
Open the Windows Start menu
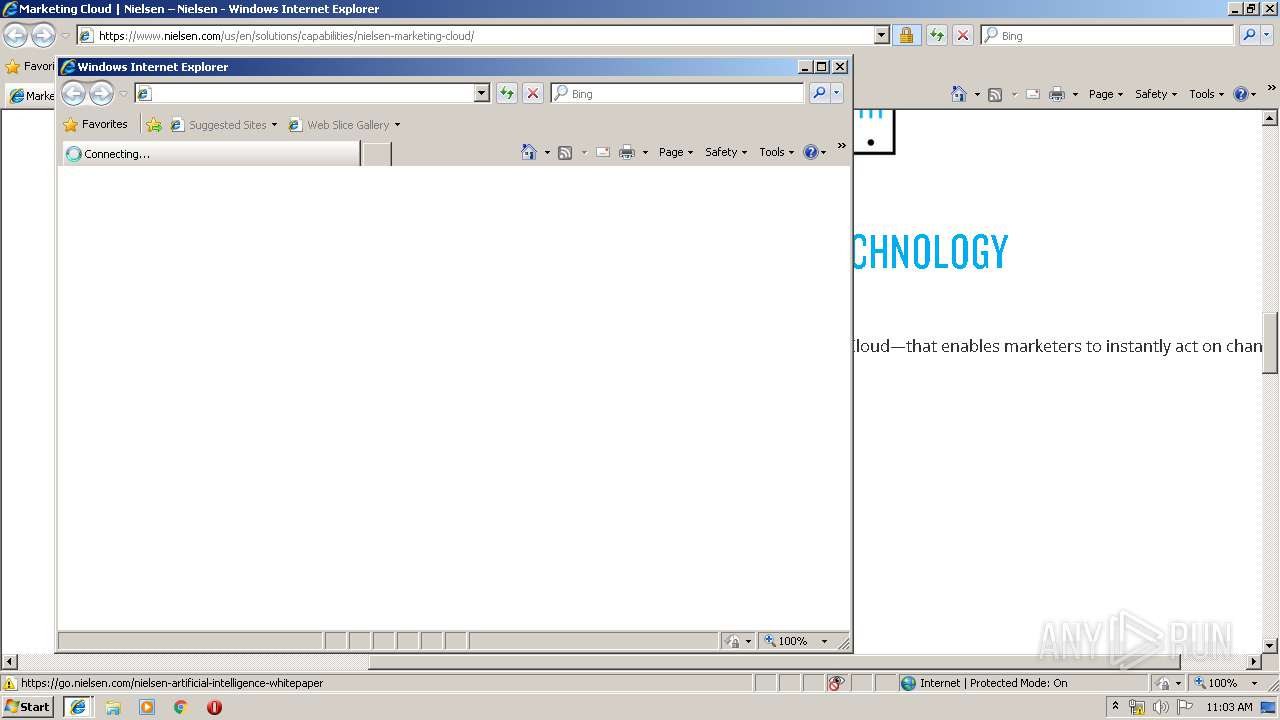tap(27, 707)
